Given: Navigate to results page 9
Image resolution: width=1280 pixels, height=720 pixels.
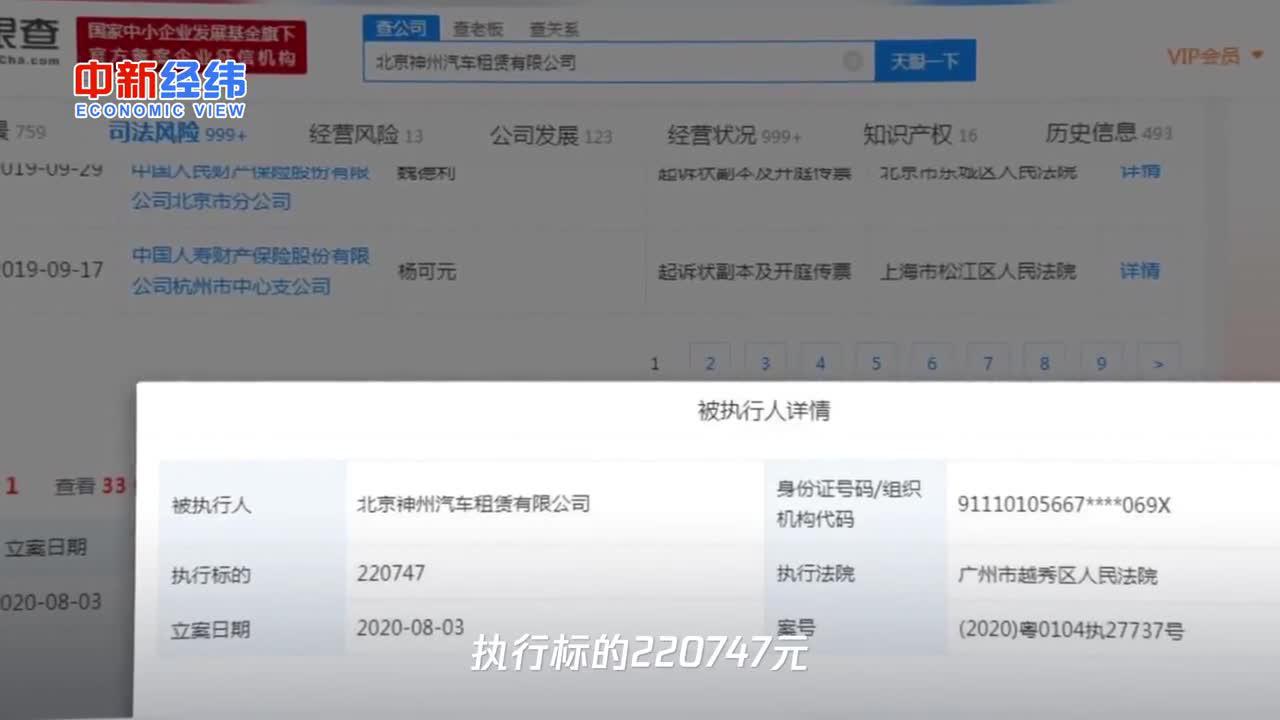Looking at the screenshot, I should click(1101, 363).
